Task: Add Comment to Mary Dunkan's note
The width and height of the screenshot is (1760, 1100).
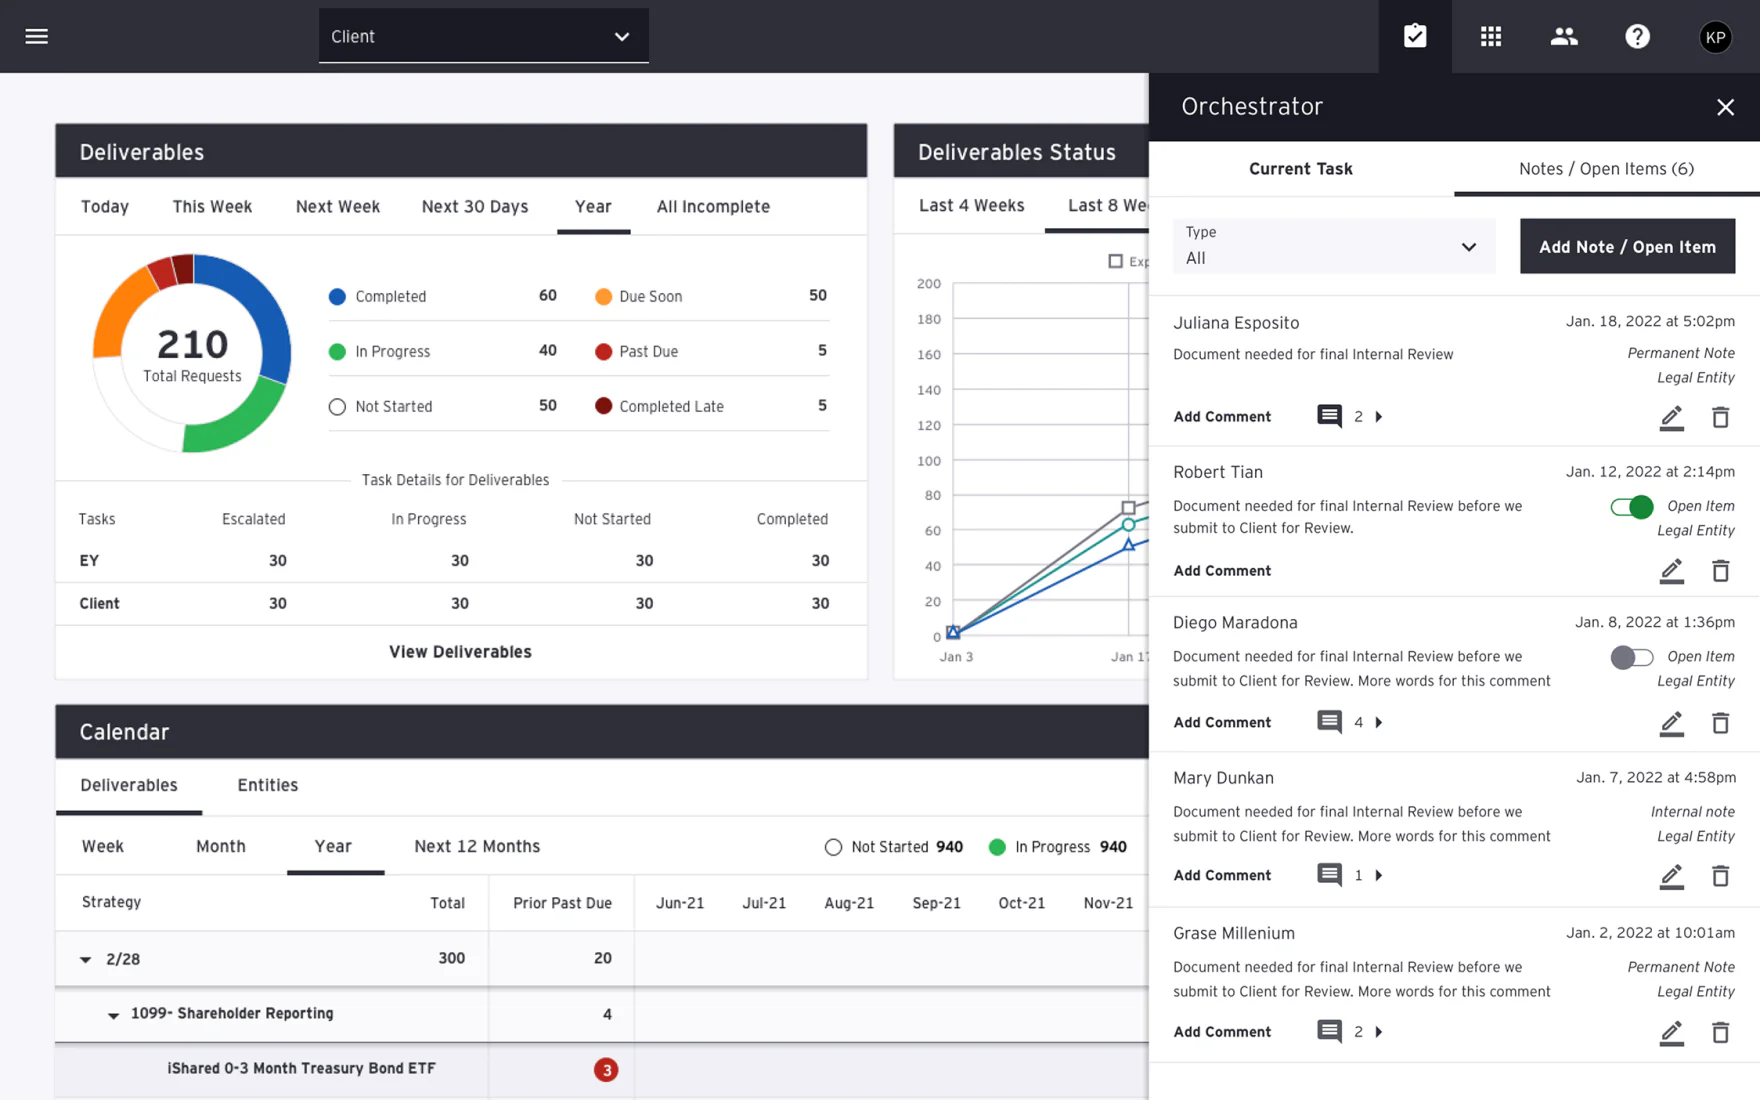Action: coord(1222,875)
